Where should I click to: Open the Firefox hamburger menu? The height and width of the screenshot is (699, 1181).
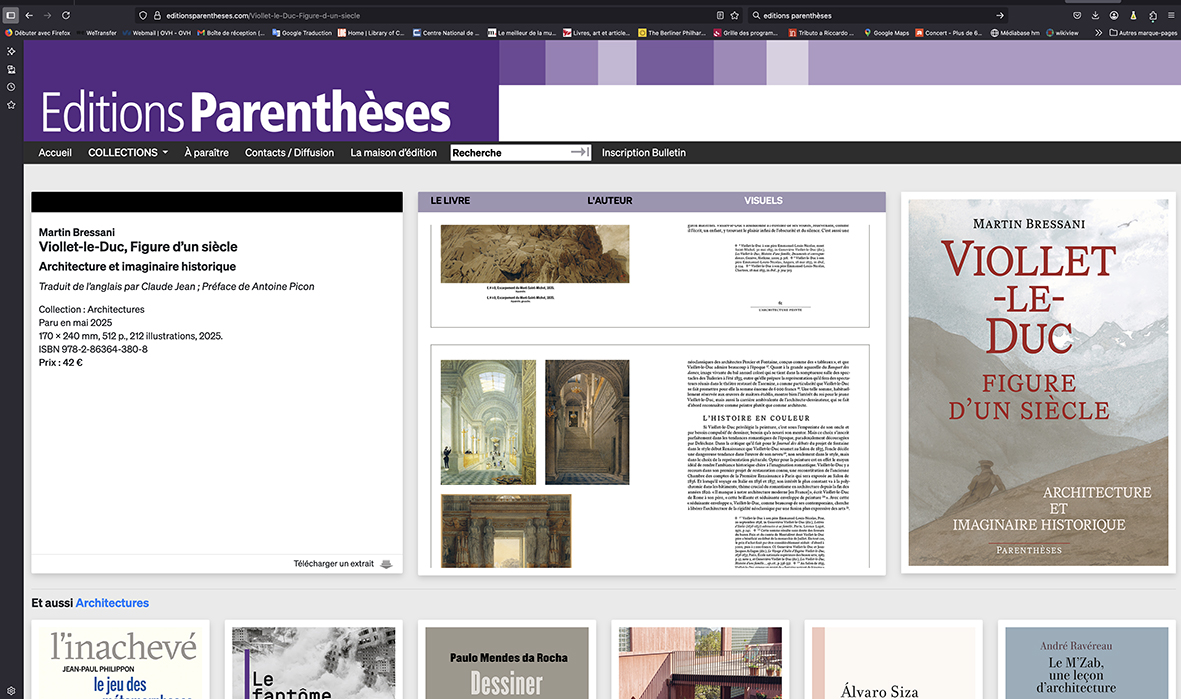[x=1170, y=15]
